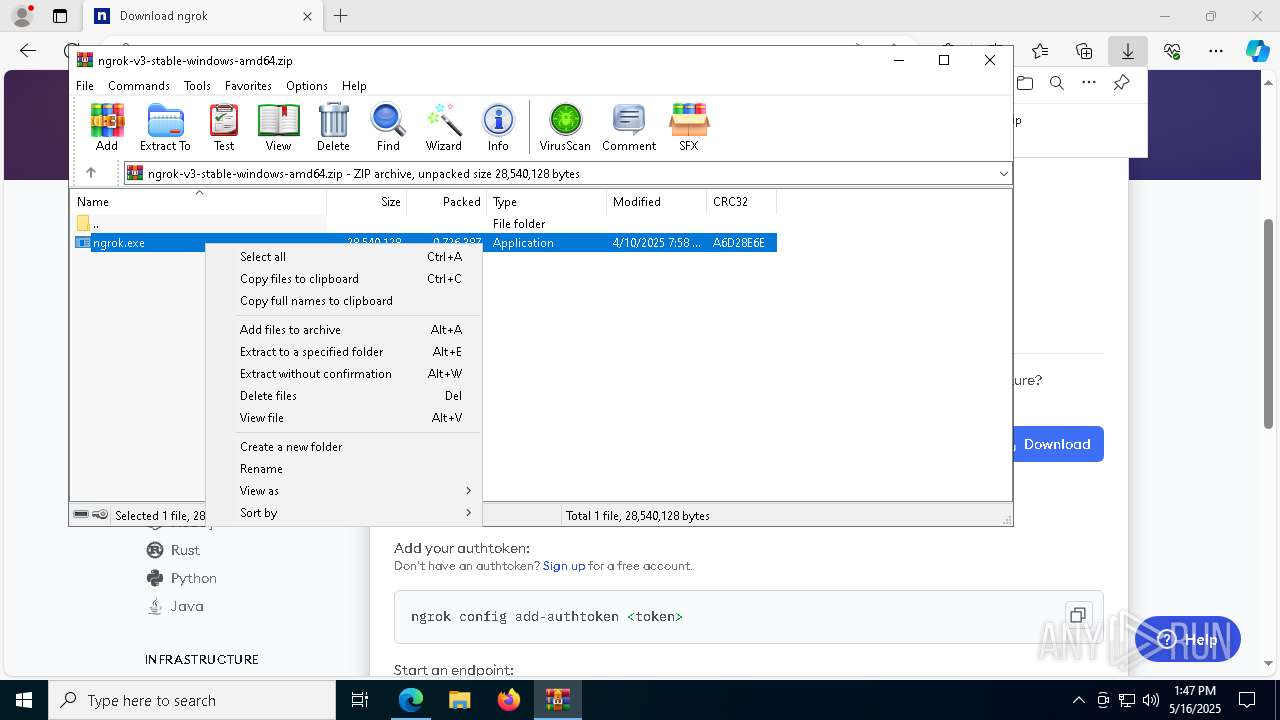
Task: Pin the downloads panel
Action: coord(1121,83)
